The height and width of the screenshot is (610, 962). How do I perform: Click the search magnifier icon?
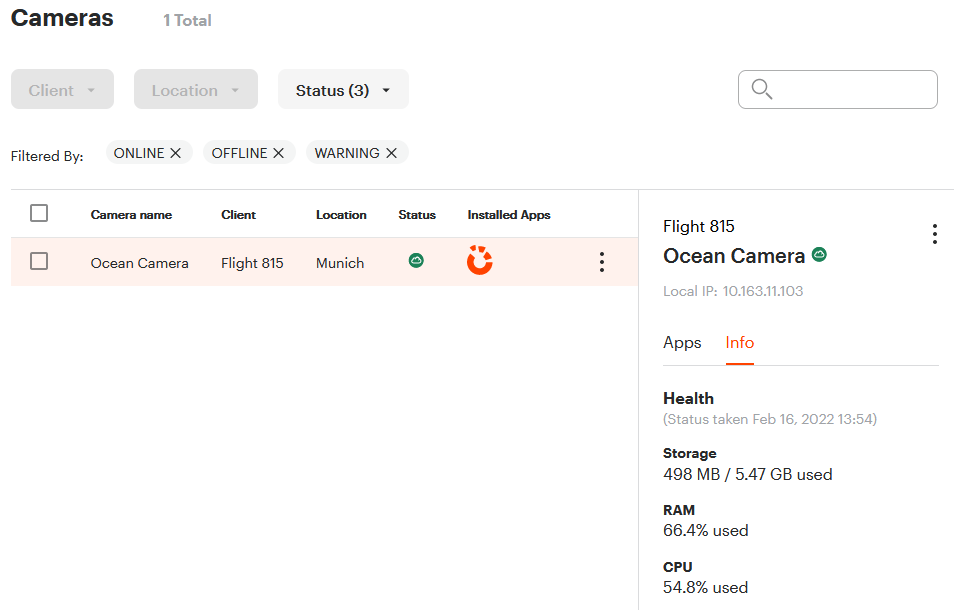761,90
